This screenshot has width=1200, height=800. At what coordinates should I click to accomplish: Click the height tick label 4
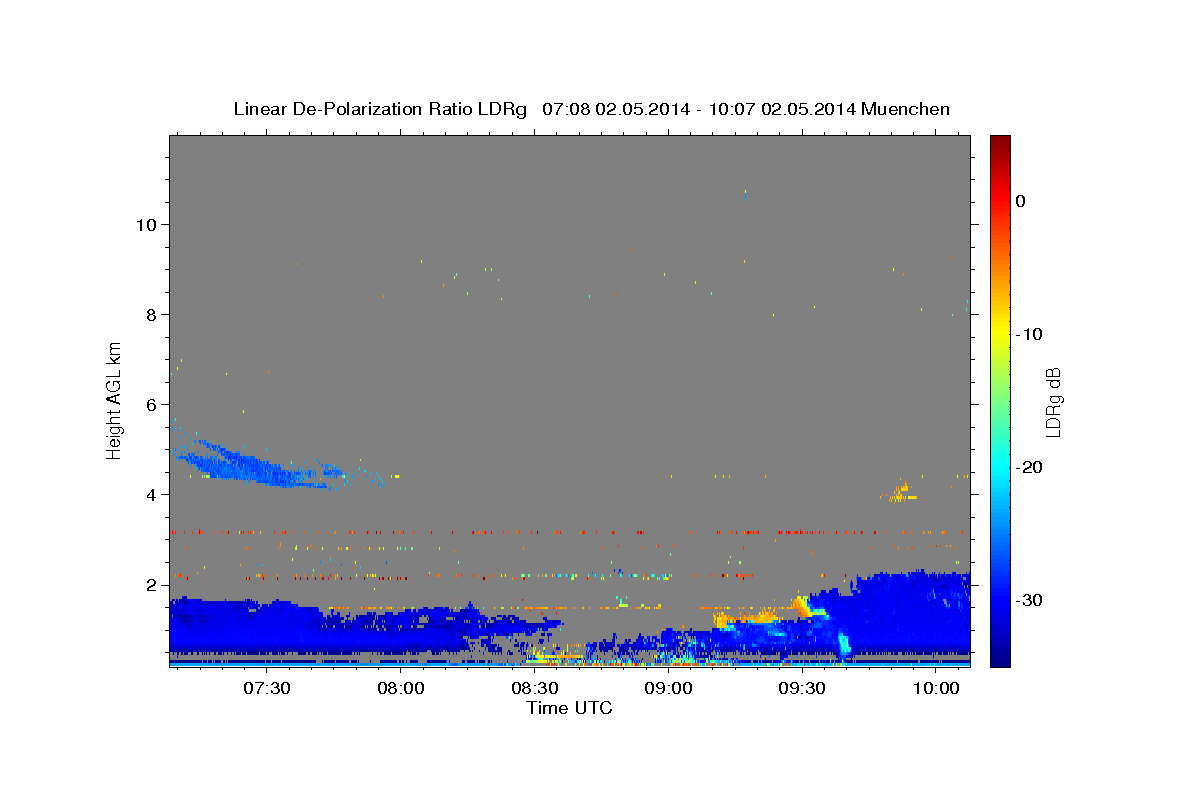(152, 494)
